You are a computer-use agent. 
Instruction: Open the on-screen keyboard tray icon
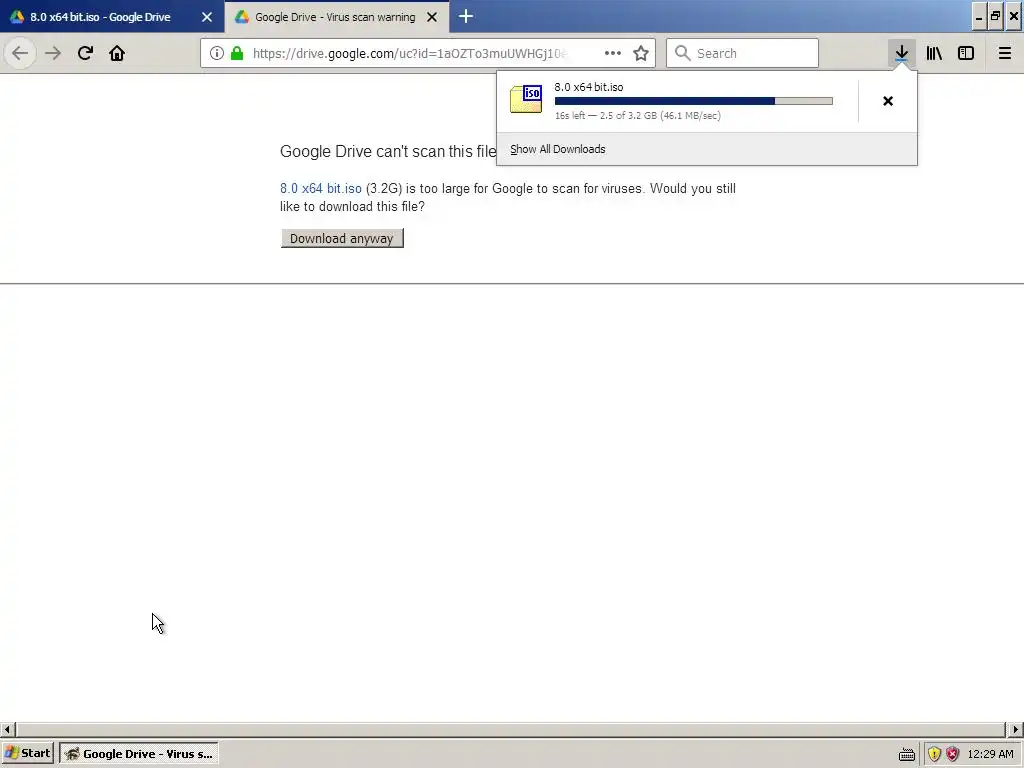pyautogui.click(x=906, y=754)
